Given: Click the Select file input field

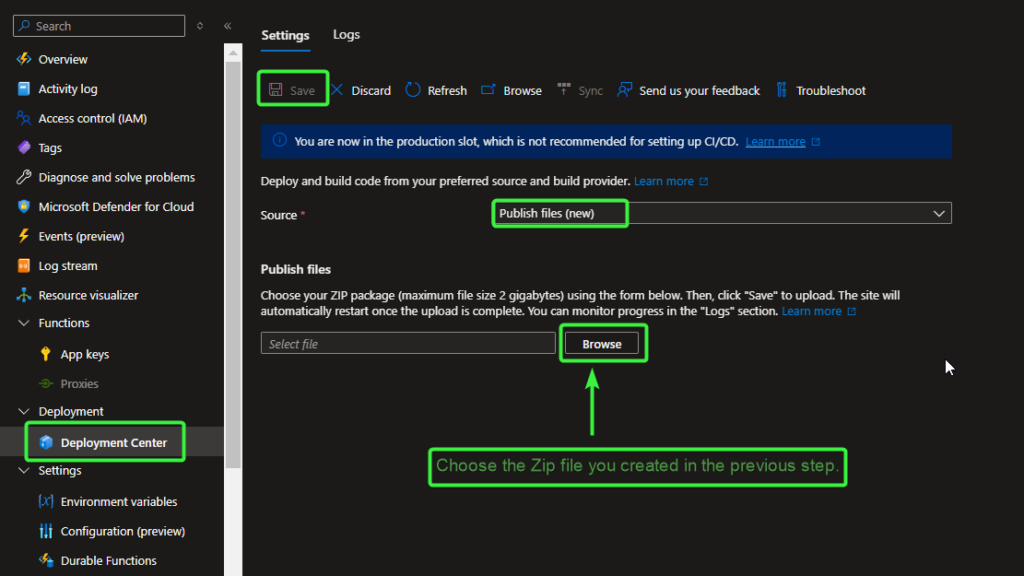Looking at the screenshot, I should pyautogui.click(x=407, y=343).
